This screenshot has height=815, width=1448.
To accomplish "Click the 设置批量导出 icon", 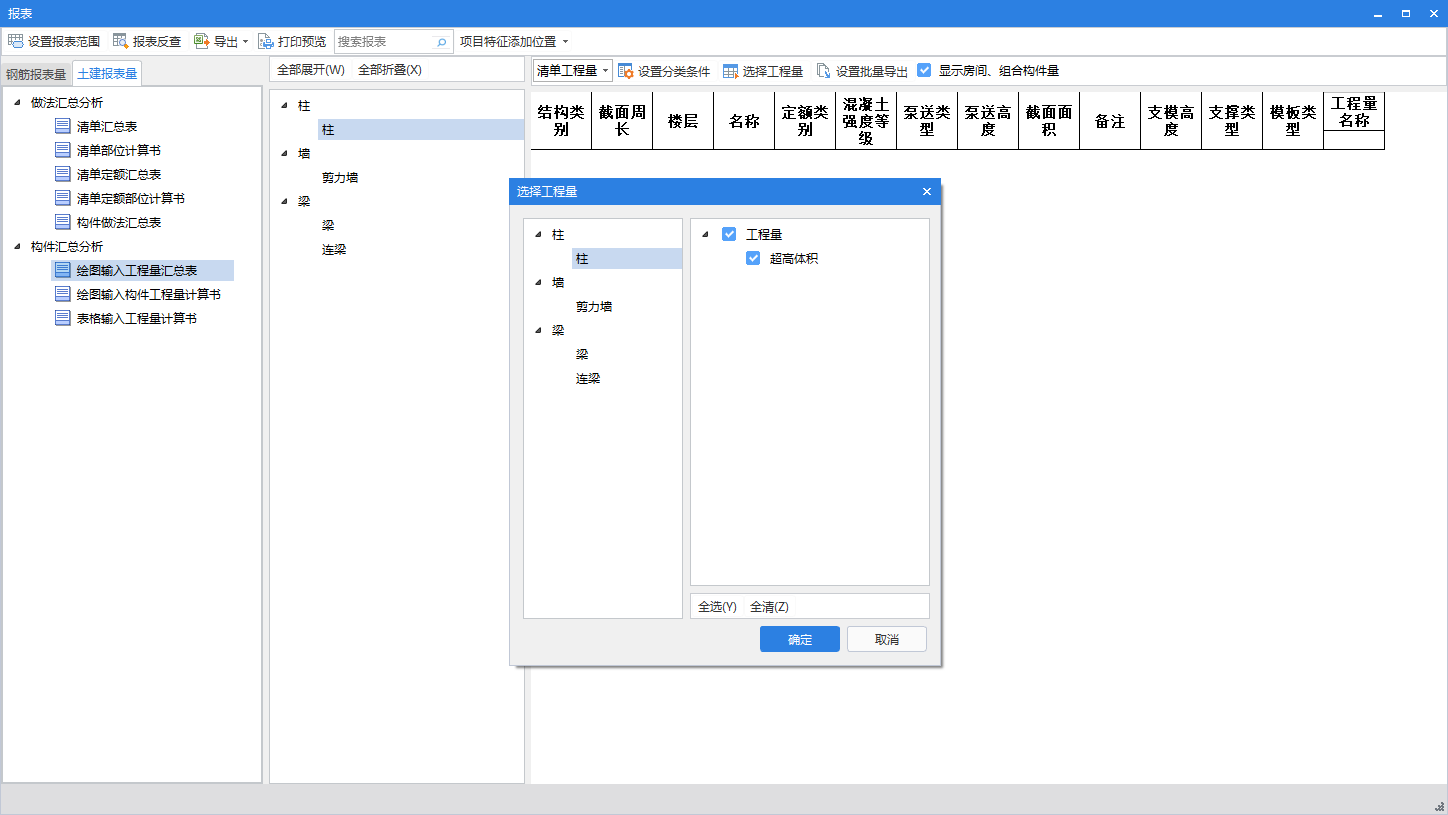I will coord(823,71).
